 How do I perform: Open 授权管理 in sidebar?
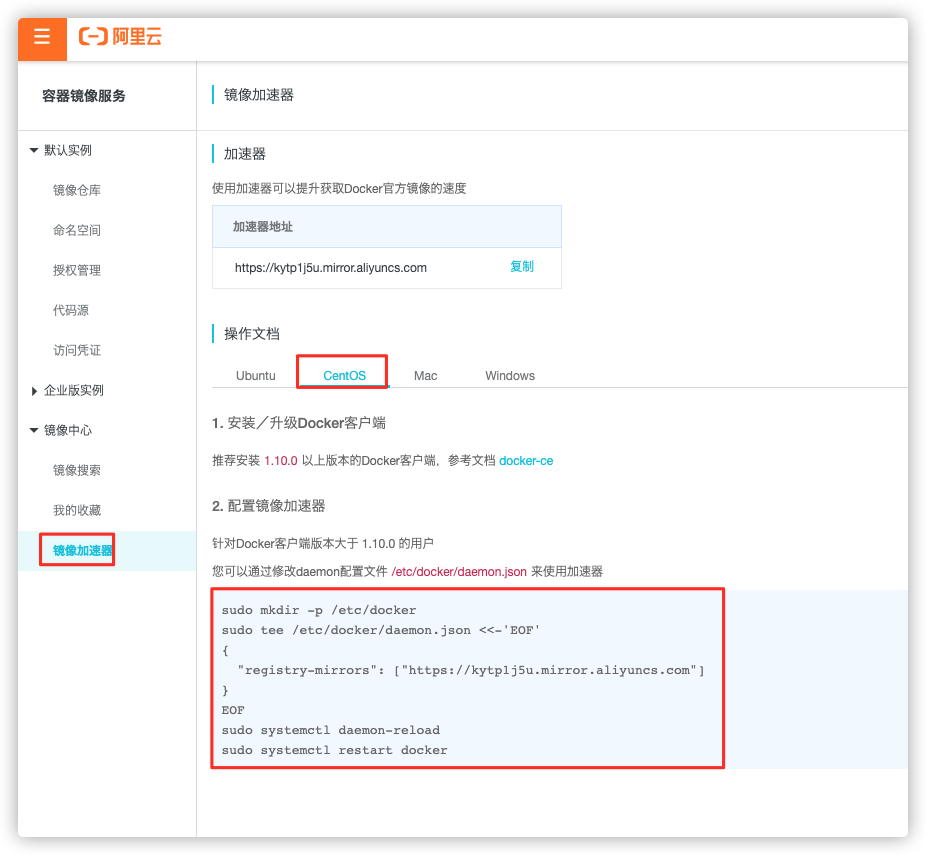click(77, 270)
